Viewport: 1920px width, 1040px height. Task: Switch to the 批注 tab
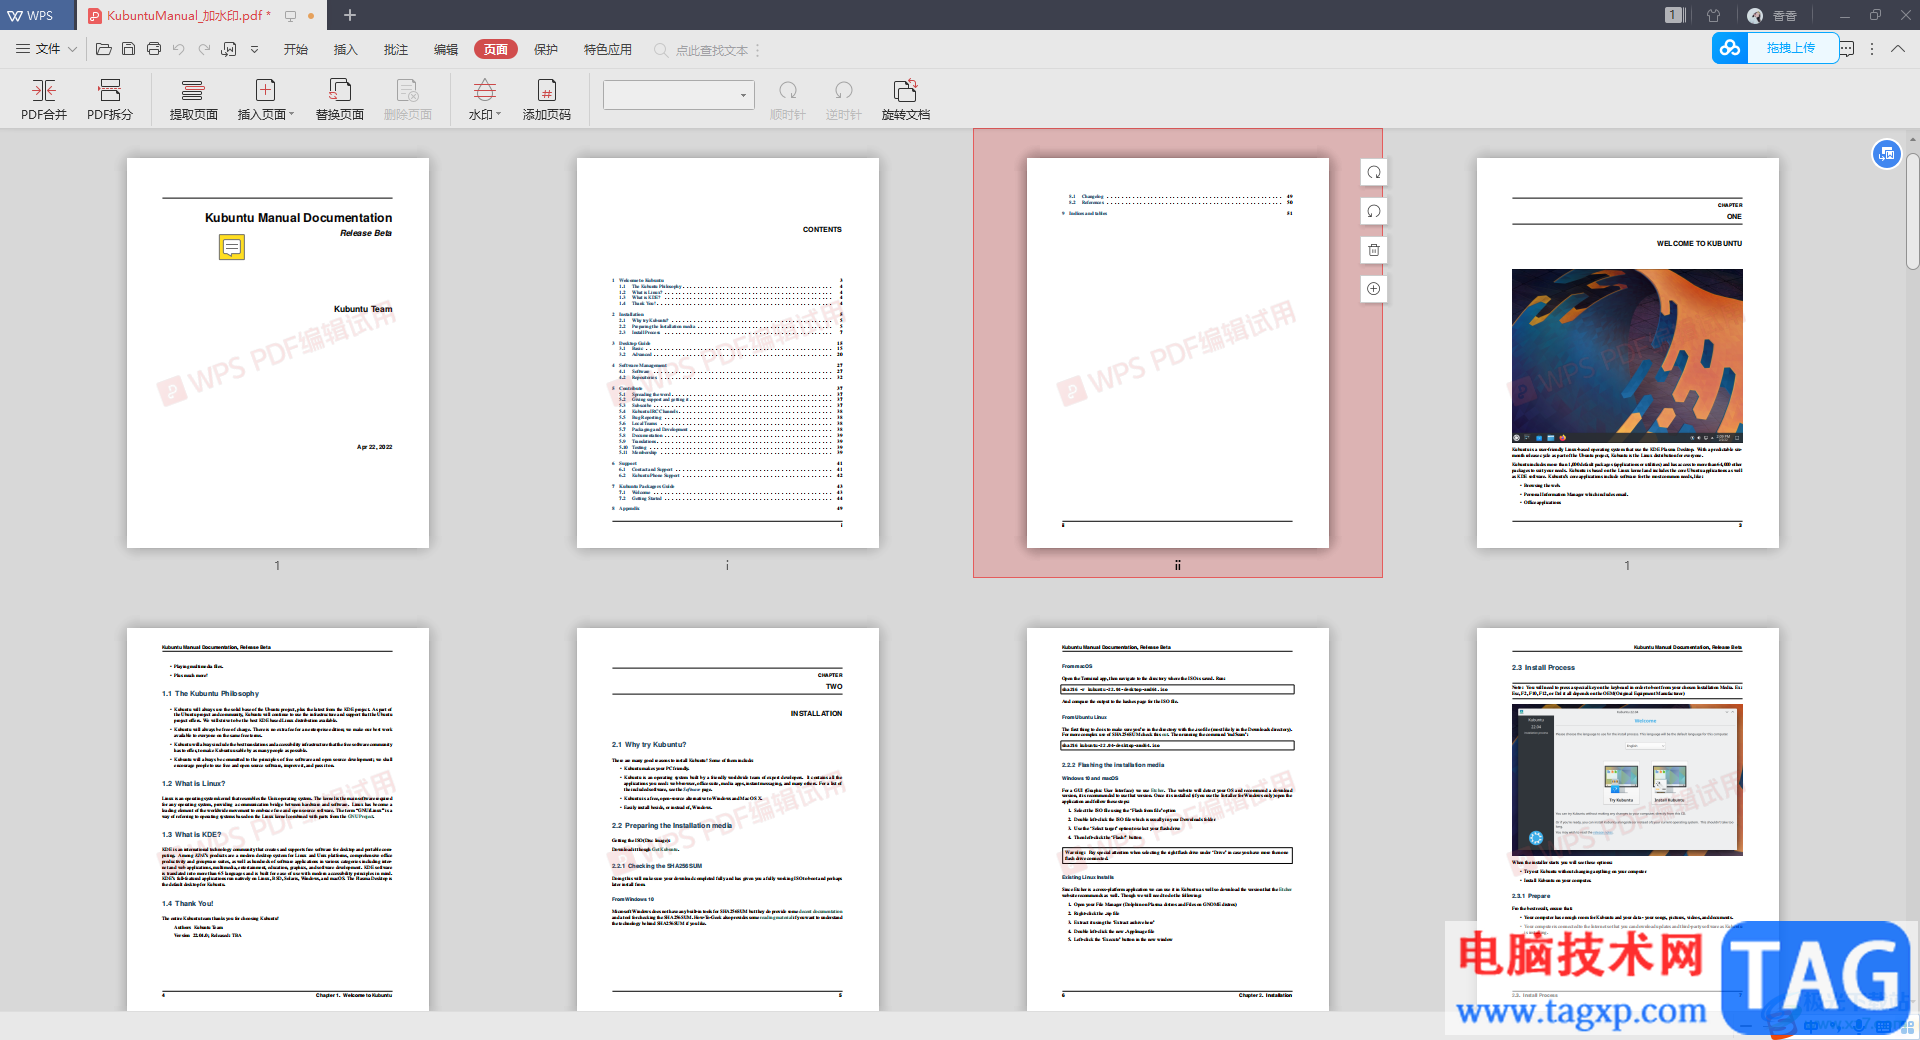396,49
